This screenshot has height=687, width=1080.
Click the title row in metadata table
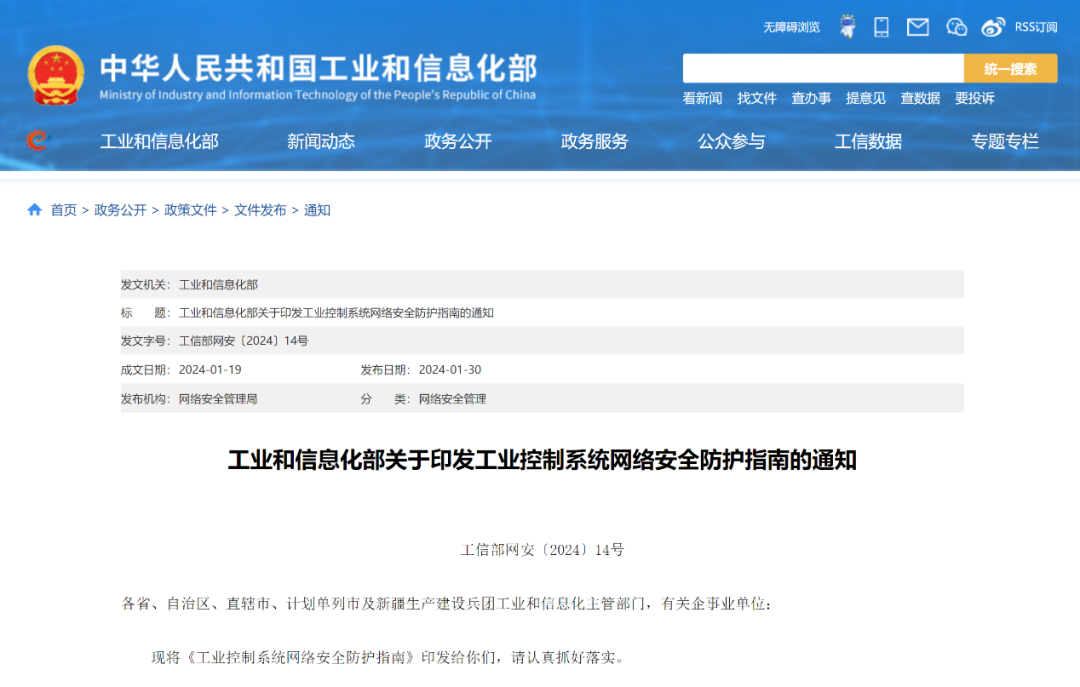(542, 312)
